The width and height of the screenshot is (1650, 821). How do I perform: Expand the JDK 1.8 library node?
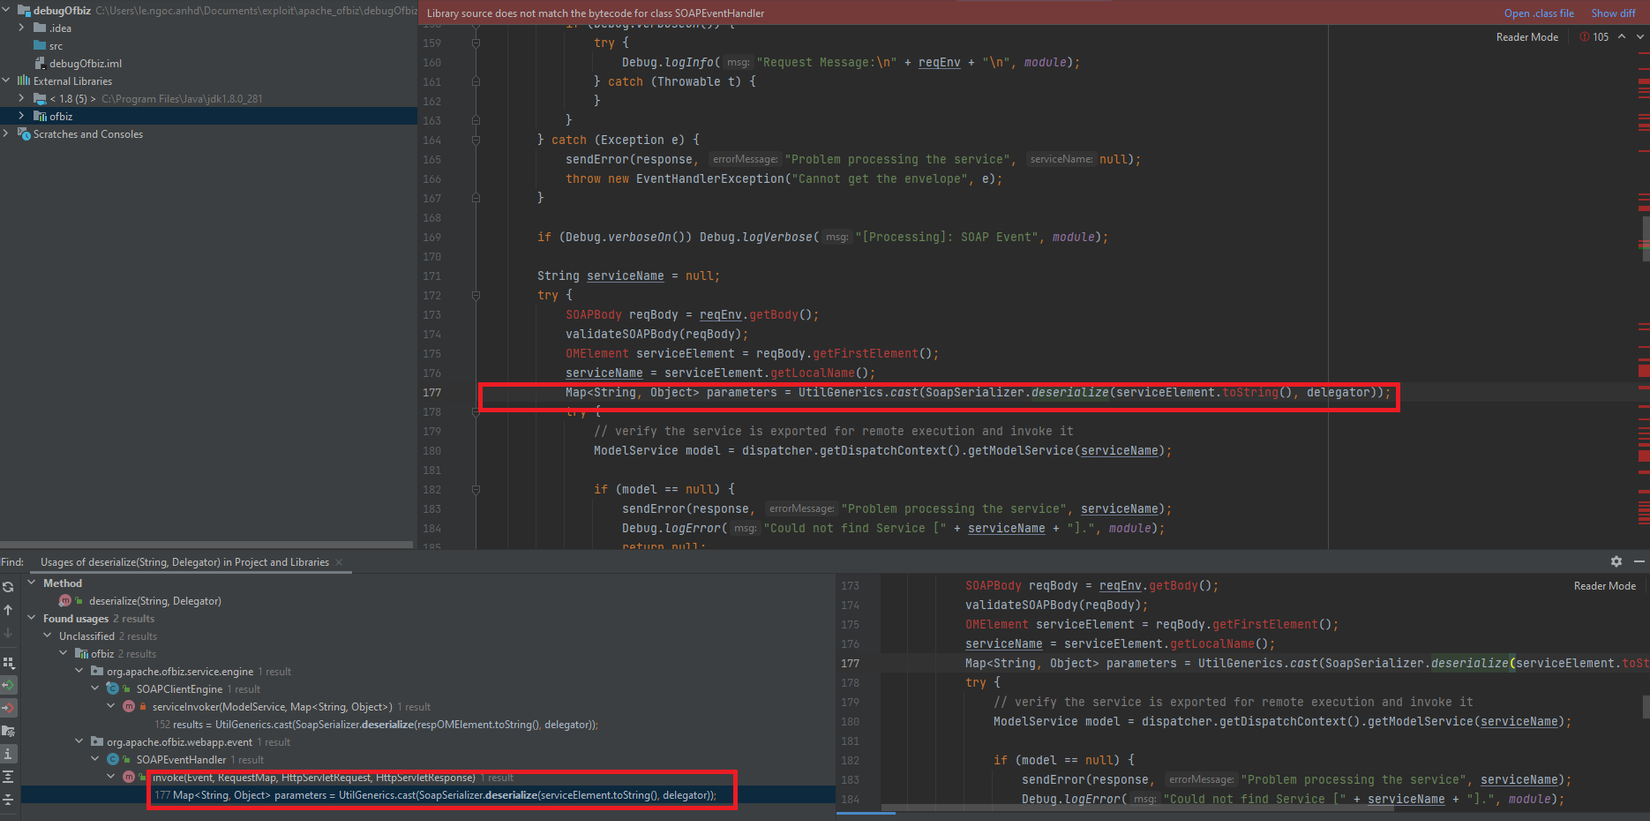(x=22, y=98)
